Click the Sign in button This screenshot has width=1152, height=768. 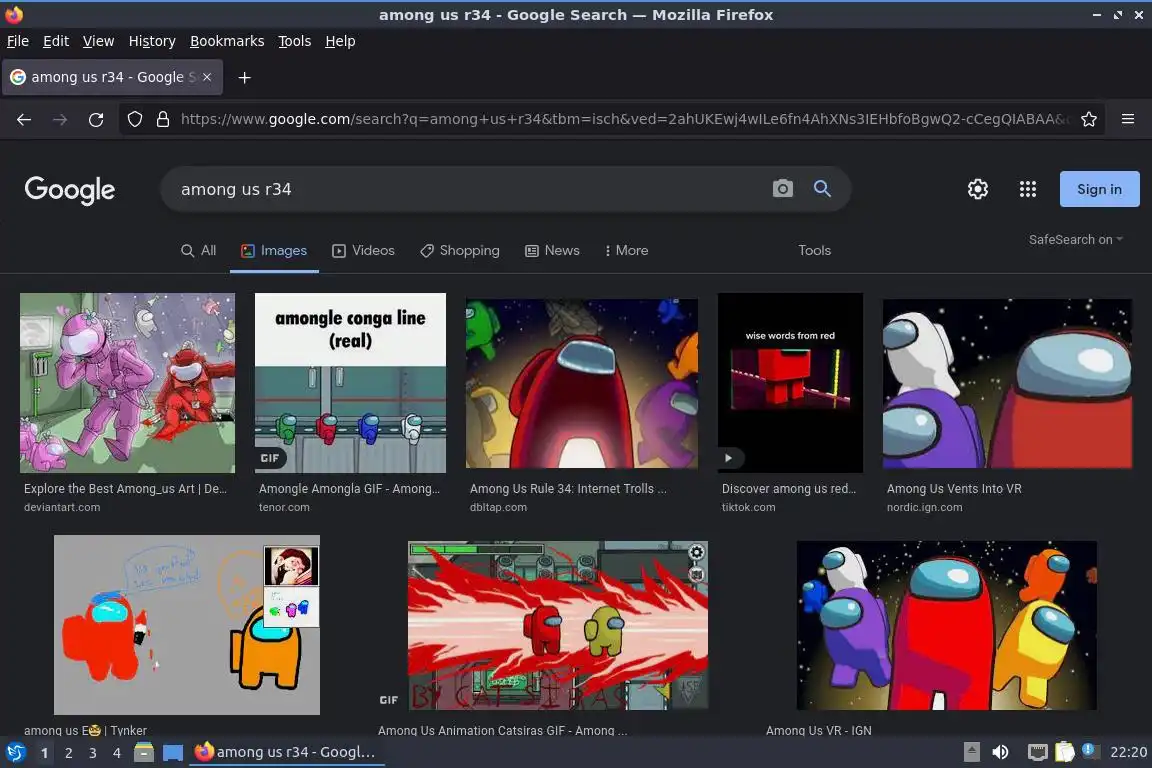(1099, 189)
